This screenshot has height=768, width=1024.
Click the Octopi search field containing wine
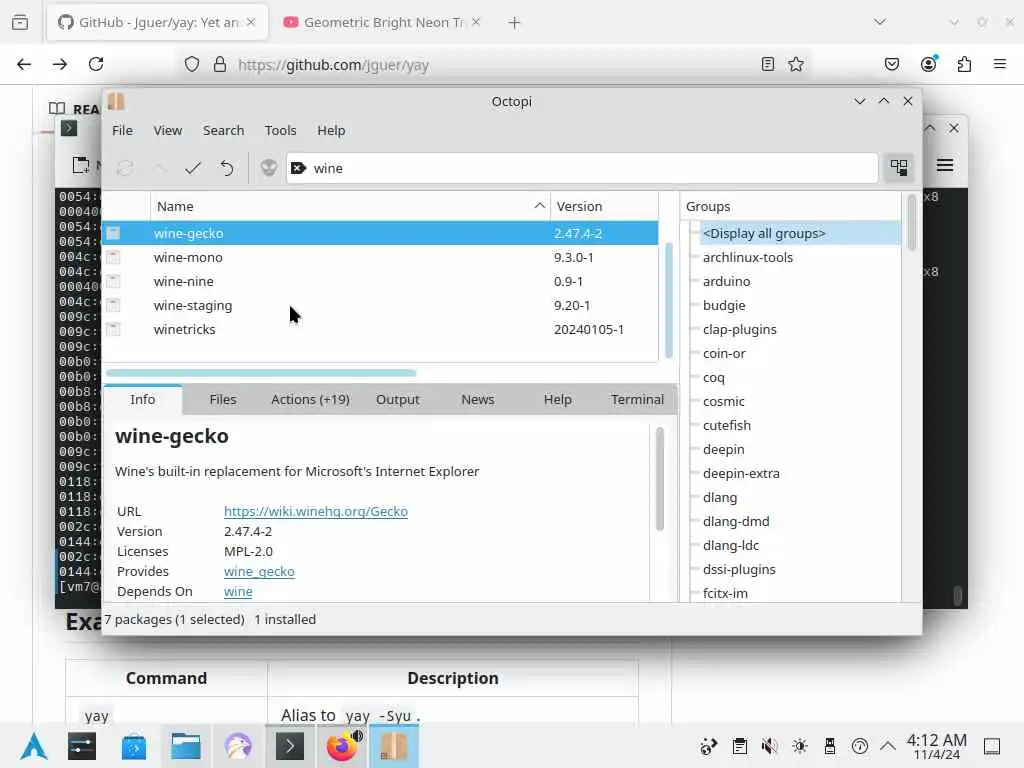pos(581,168)
